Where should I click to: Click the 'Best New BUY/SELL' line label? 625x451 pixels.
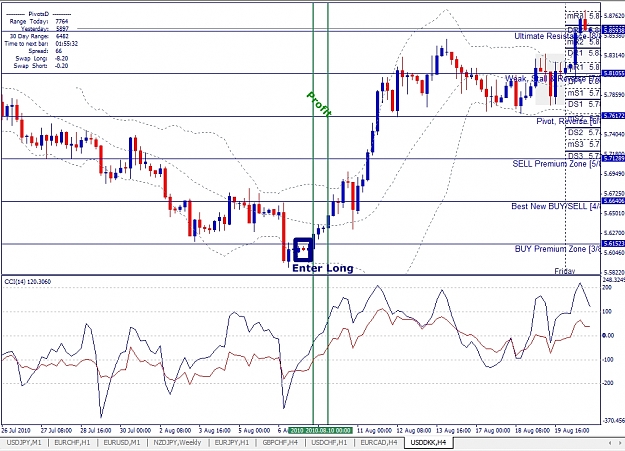tap(556, 206)
